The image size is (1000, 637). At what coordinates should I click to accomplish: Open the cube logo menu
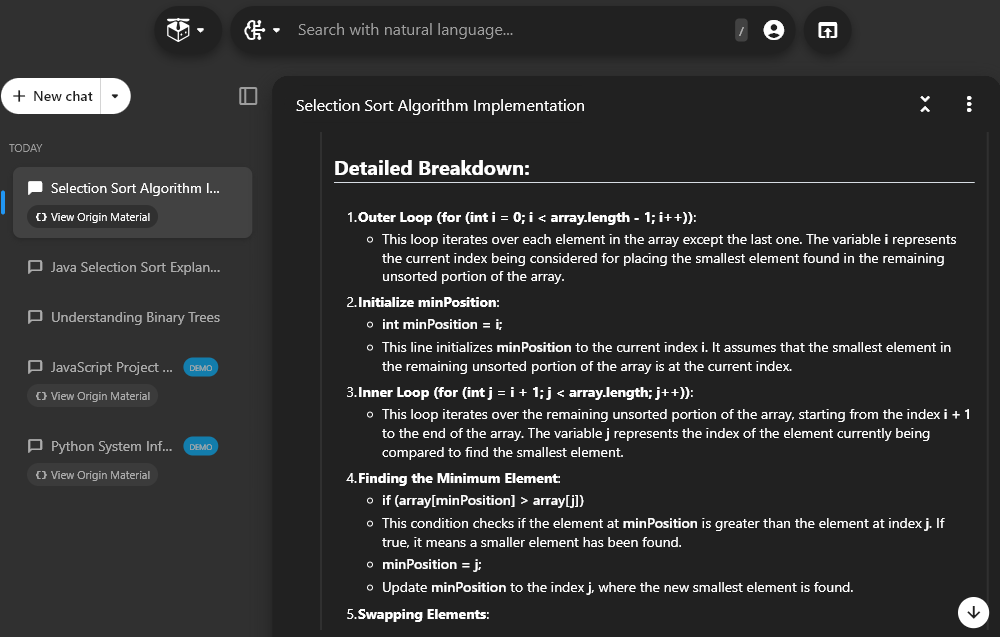click(178, 31)
